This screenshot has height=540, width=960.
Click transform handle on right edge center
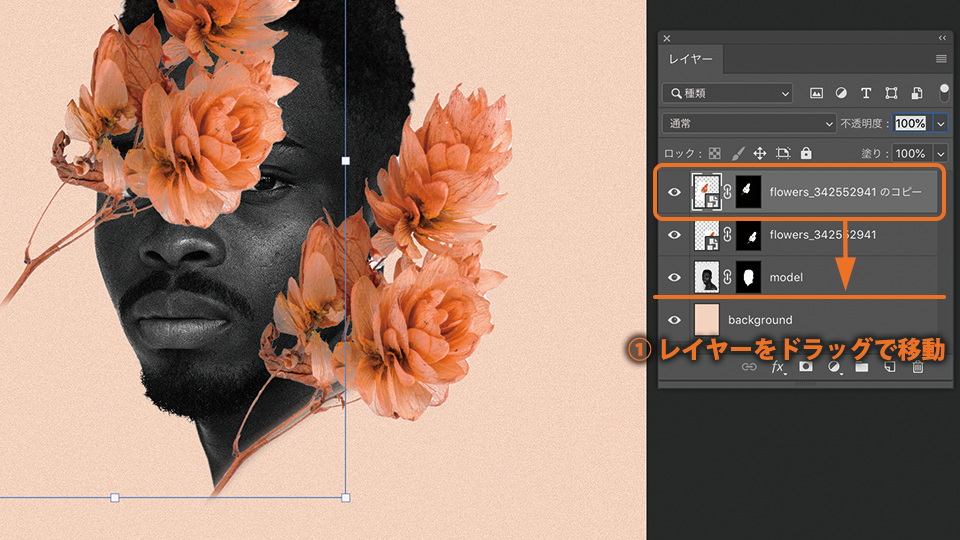click(x=345, y=160)
